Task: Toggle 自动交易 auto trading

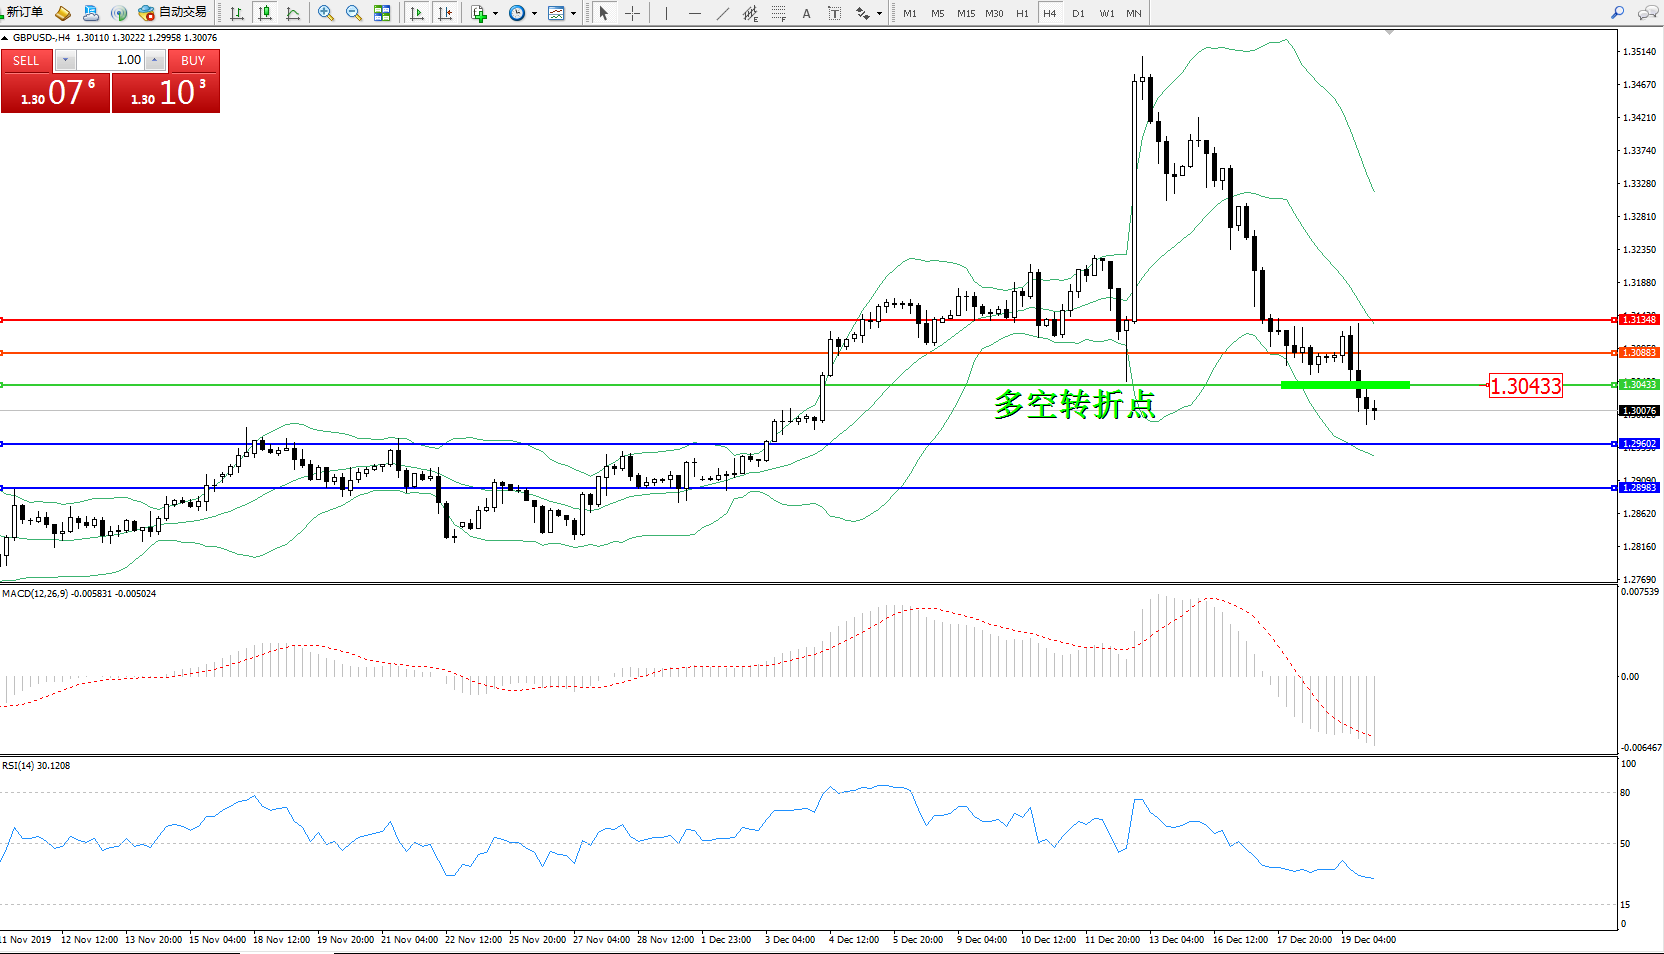Action: tap(172, 13)
